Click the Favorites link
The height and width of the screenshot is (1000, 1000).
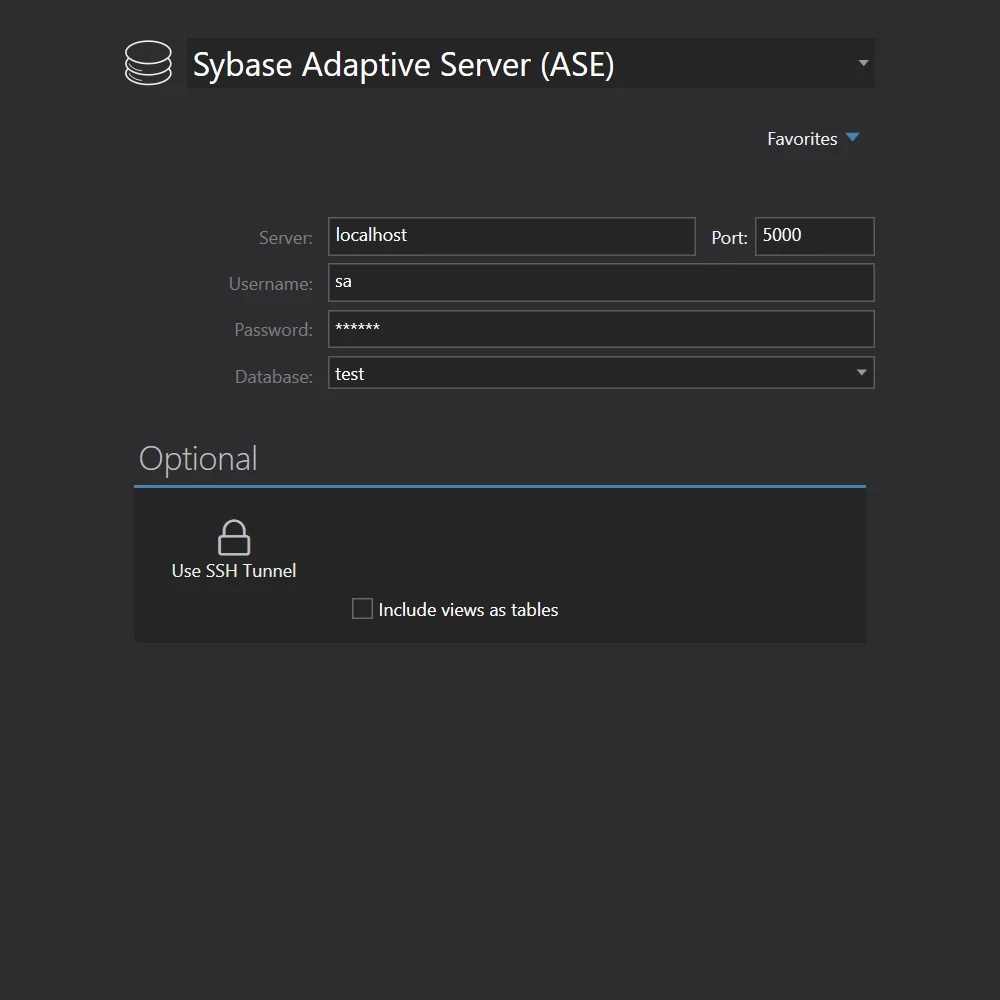tap(802, 138)
